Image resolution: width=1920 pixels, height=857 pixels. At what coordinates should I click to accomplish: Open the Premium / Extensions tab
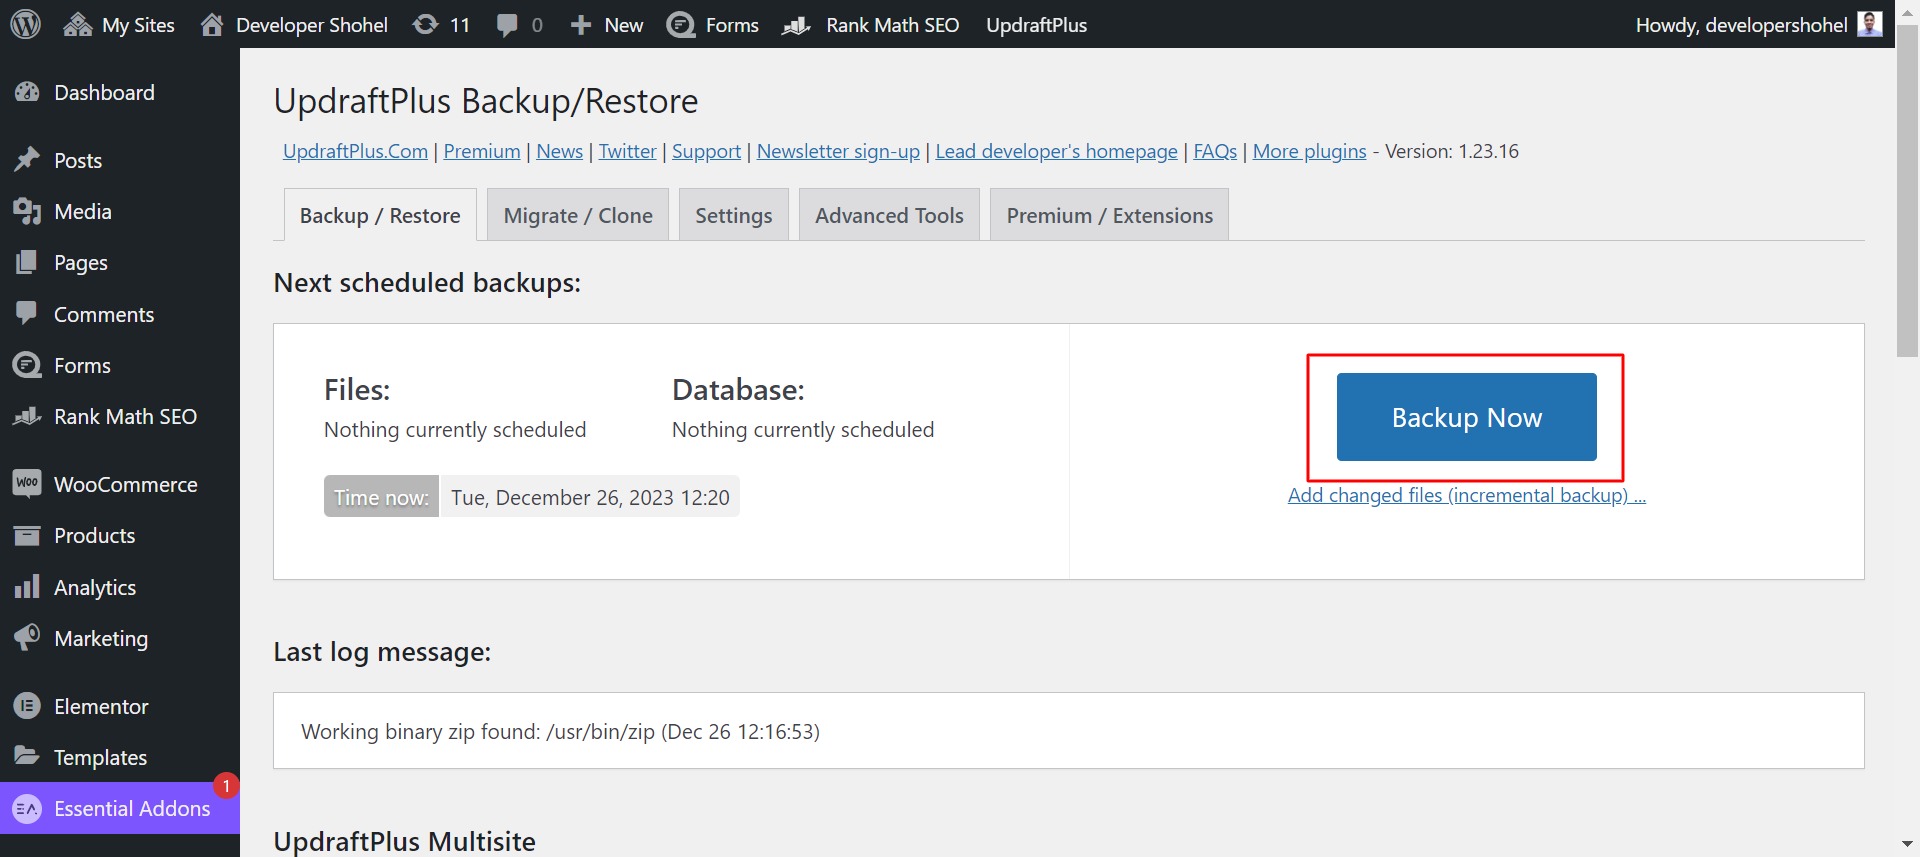(x=1110, y=215)
